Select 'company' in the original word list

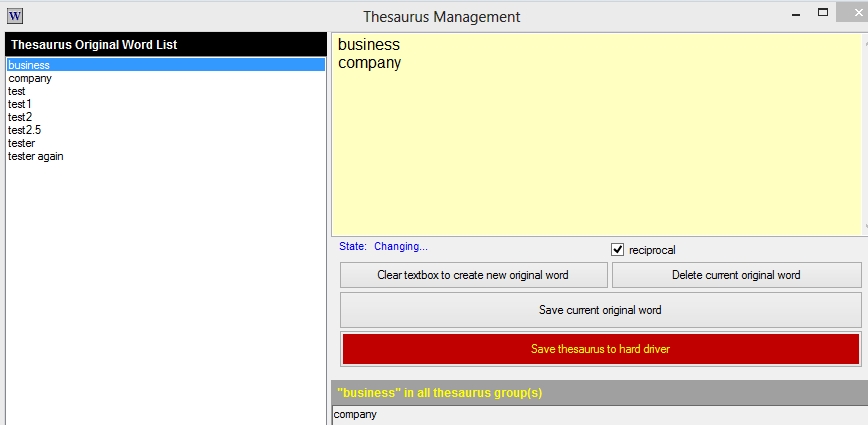tap(29, 78)
